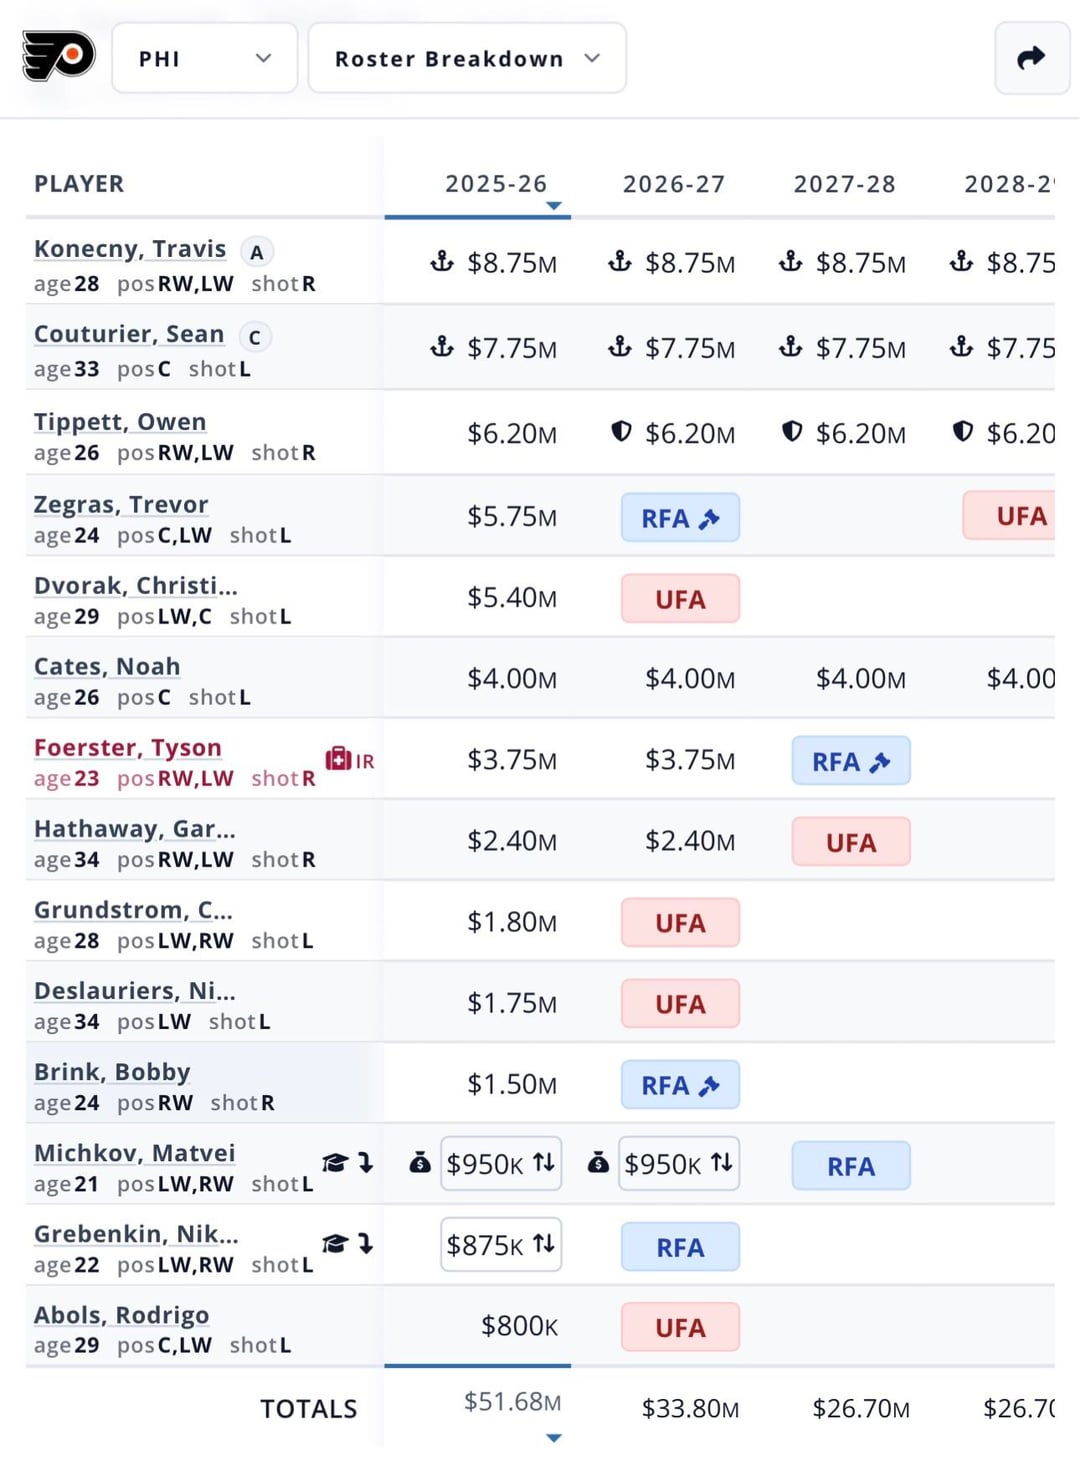Viewport: 1080px width, 1460px height.
Task: Select the 2027-28 season column header
Action: (844, 184)
